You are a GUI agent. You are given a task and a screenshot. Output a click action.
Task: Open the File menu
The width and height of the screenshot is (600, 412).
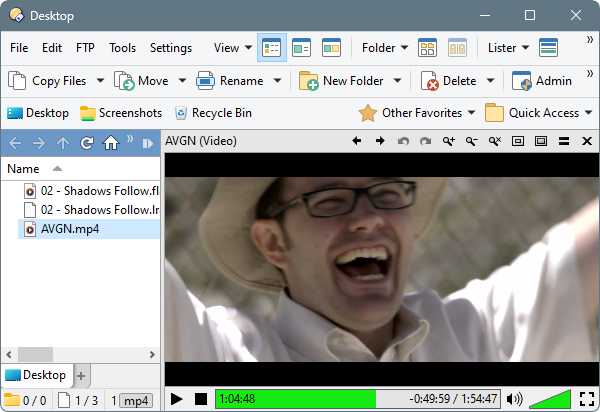pyautogui.click(x=19, y=48)
